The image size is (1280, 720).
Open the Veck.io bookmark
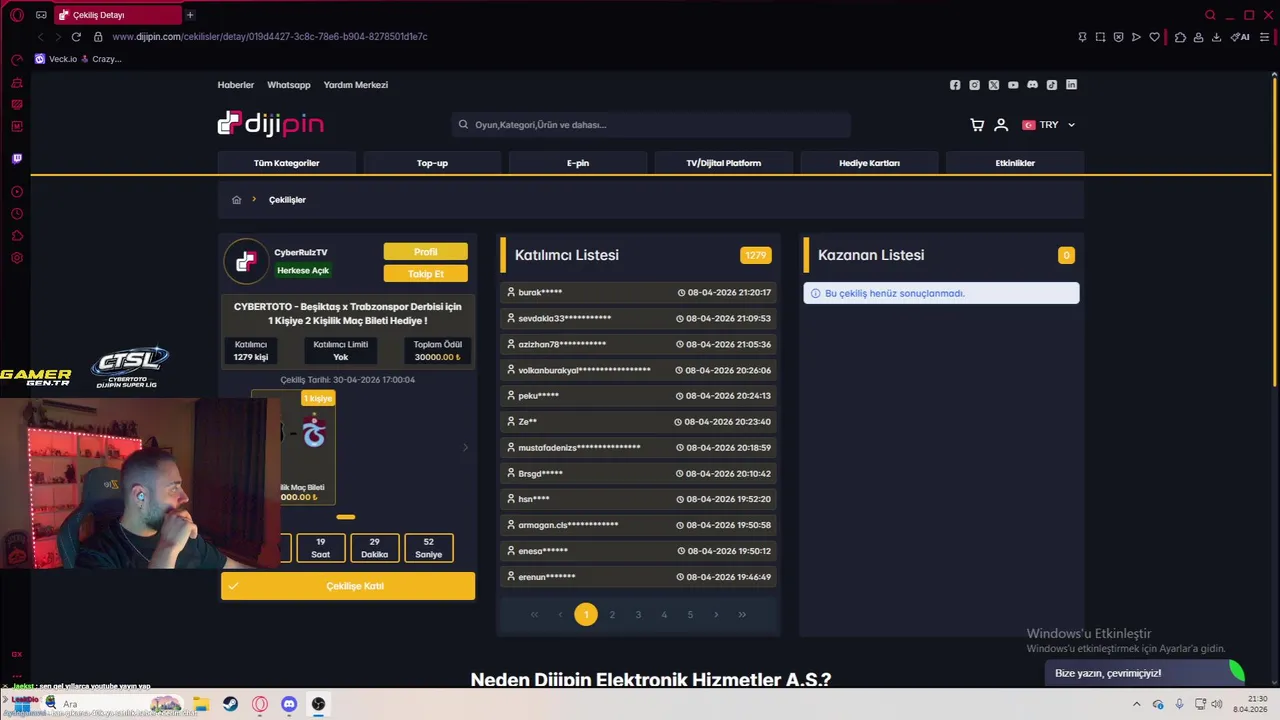[x=56, y=59]
